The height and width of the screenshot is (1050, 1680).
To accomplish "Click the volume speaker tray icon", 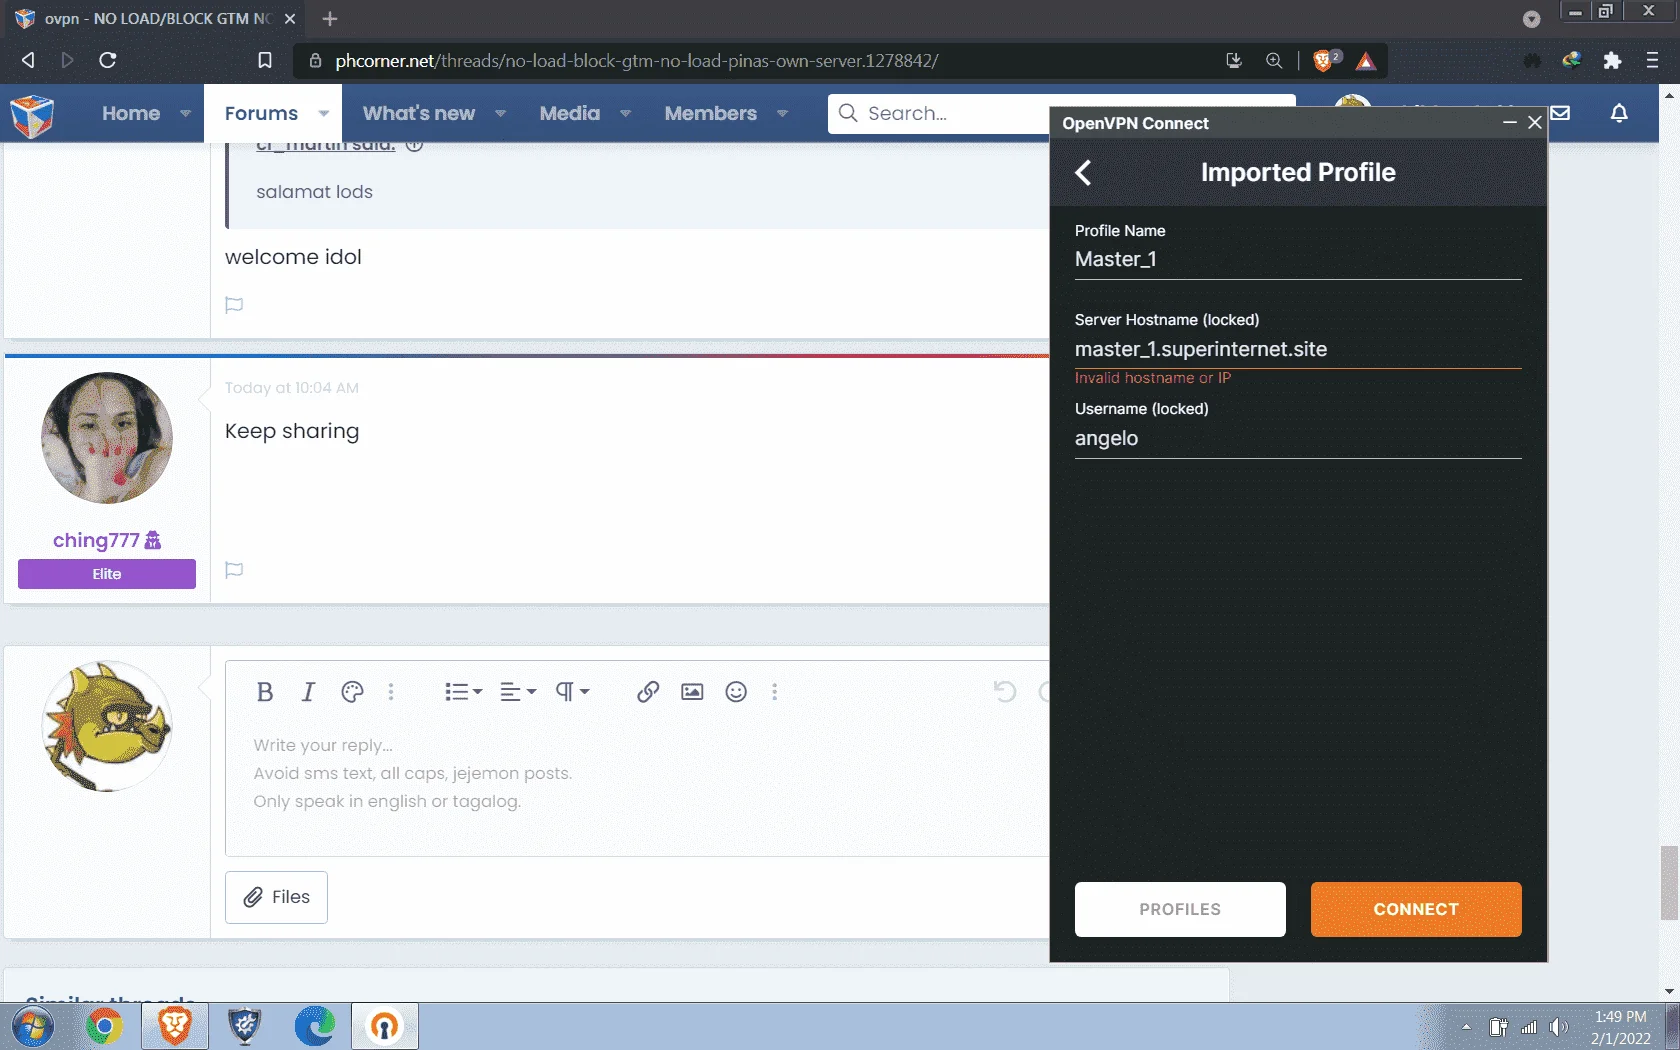I will click(1558, 1027).
